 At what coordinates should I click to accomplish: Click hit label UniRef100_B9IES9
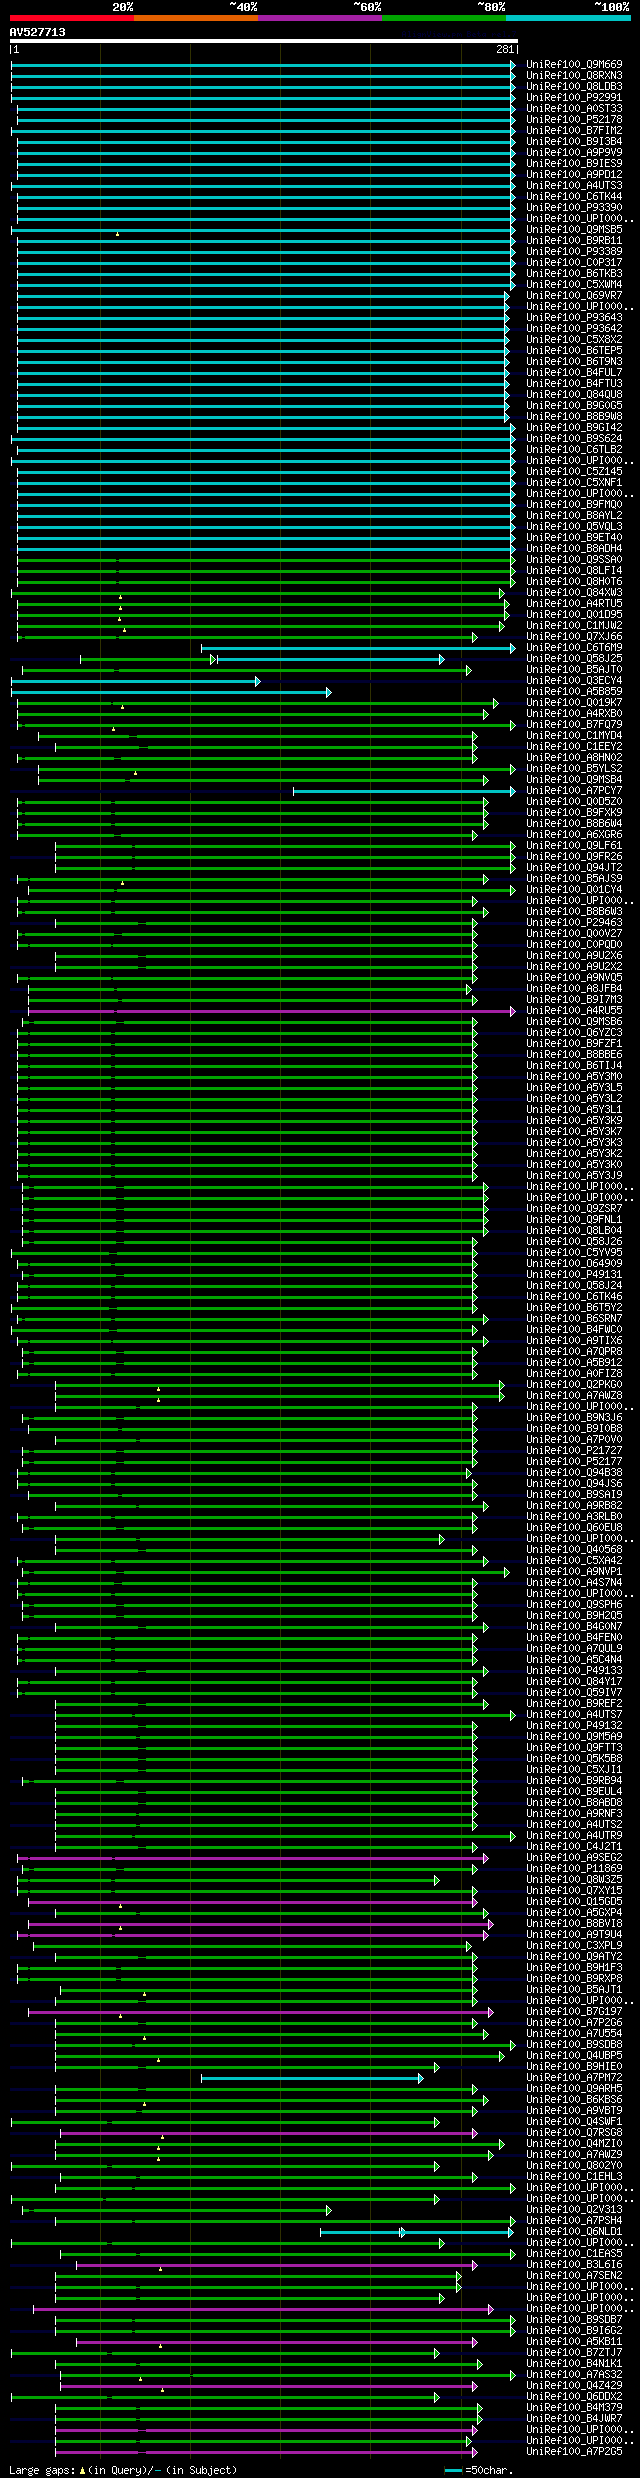tap(574, 164)
